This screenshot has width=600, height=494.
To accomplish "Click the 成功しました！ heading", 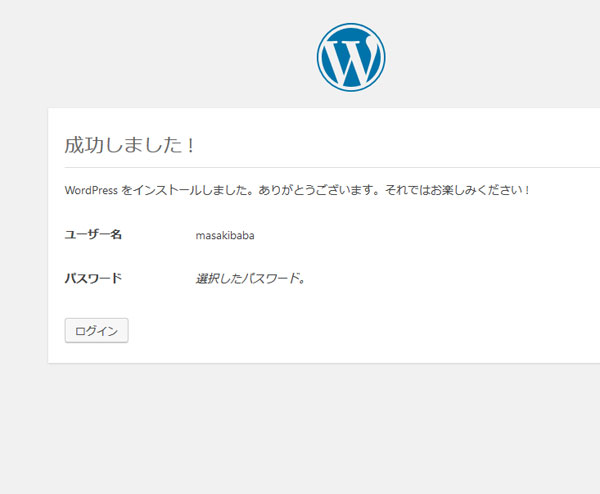I will [129, 145].
